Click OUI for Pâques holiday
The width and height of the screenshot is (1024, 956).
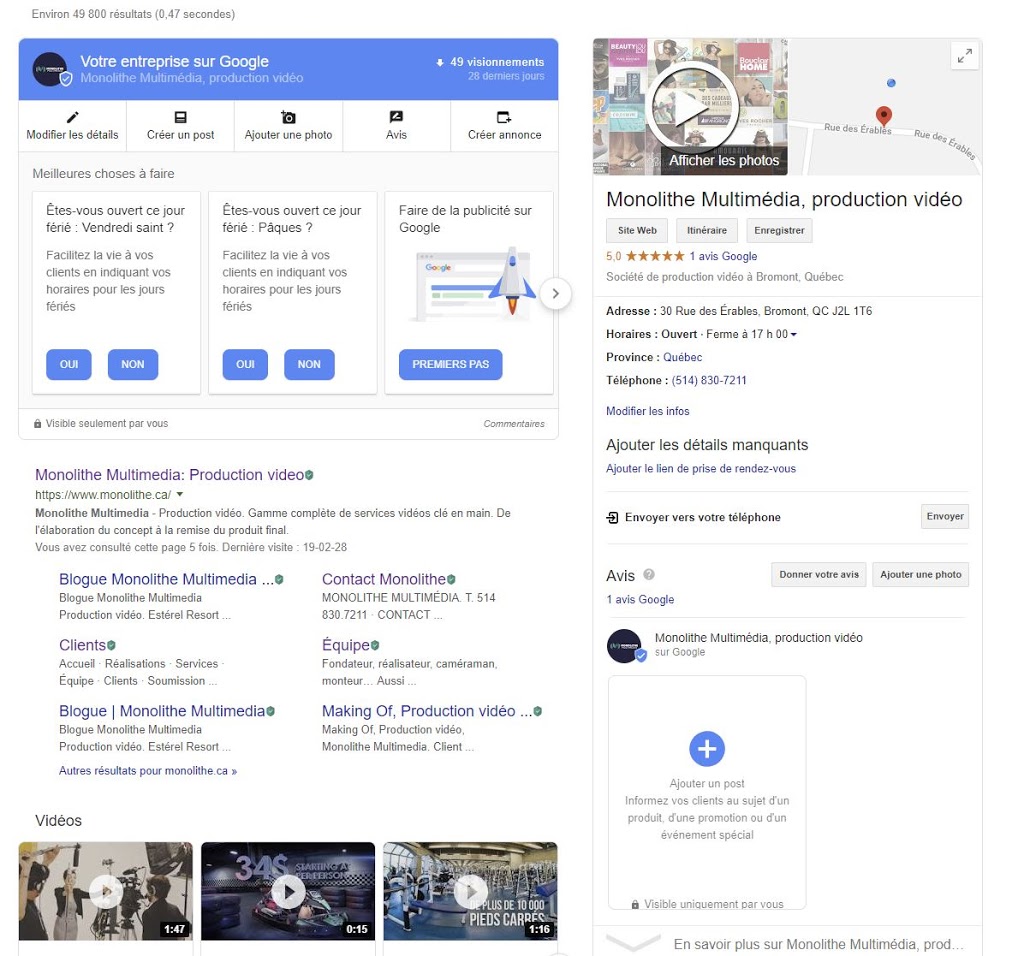pos(245,364)
